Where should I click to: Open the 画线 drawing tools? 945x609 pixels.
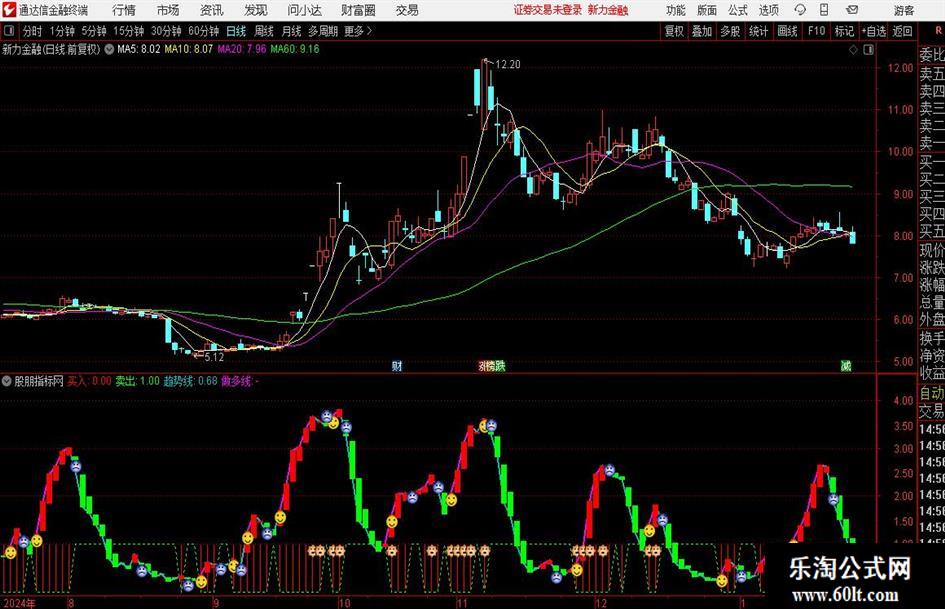[787, 31]
